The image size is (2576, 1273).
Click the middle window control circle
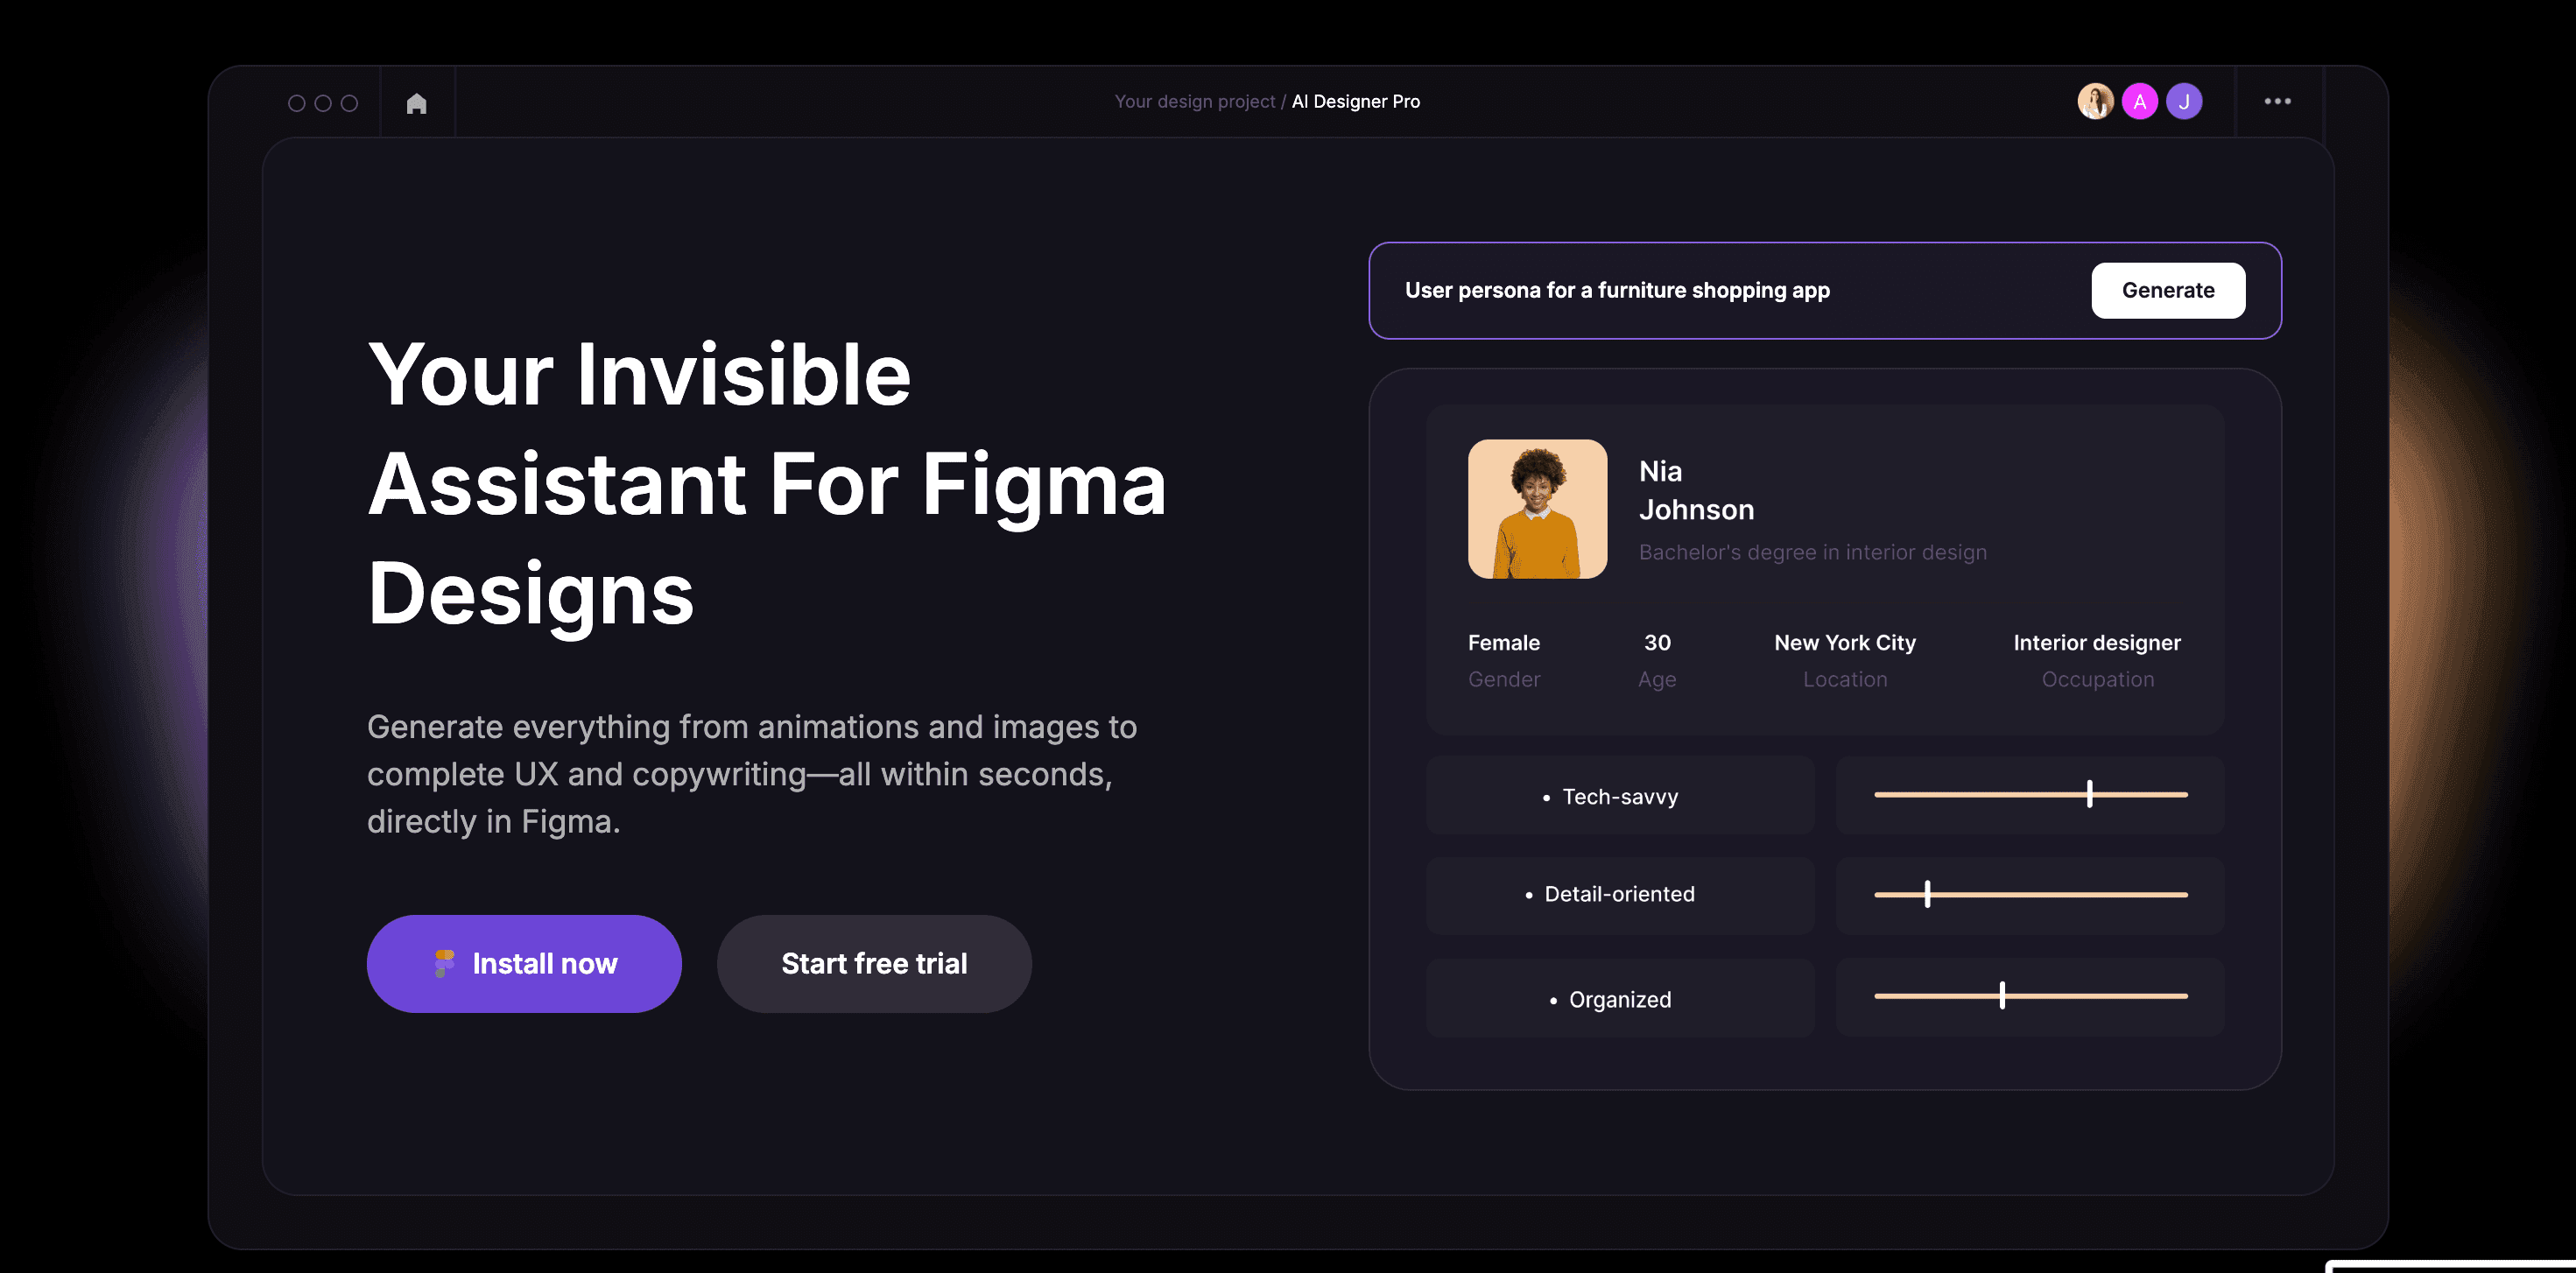[x=323, y=103]
